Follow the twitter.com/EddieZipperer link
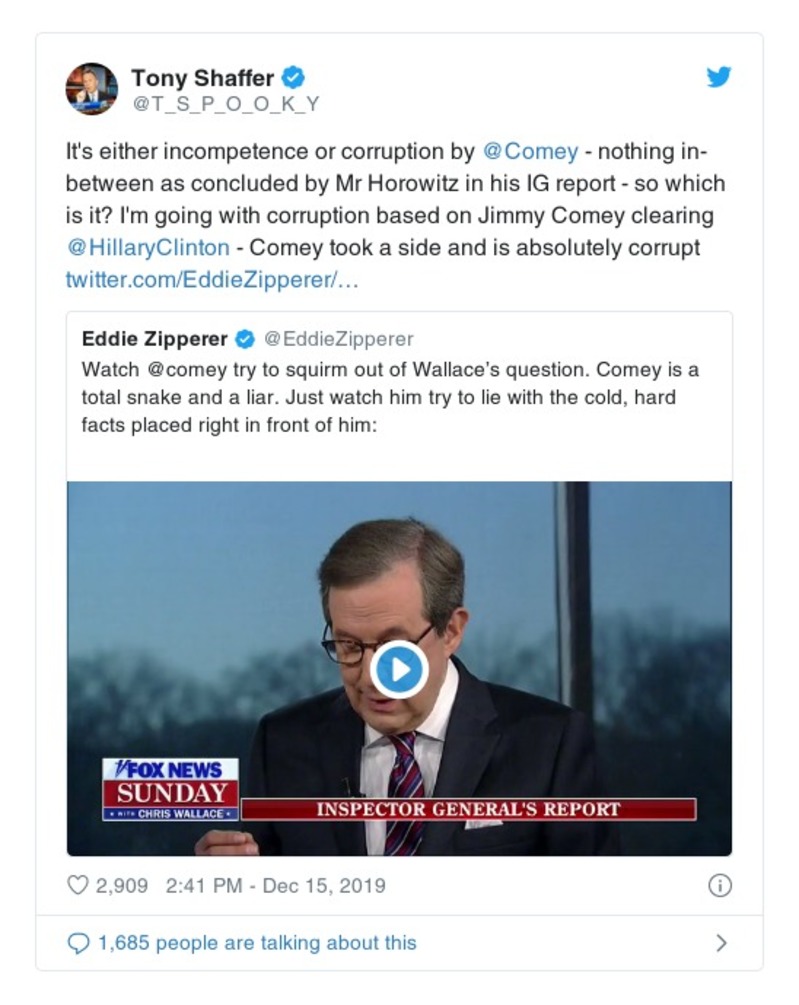 [211, 279]
